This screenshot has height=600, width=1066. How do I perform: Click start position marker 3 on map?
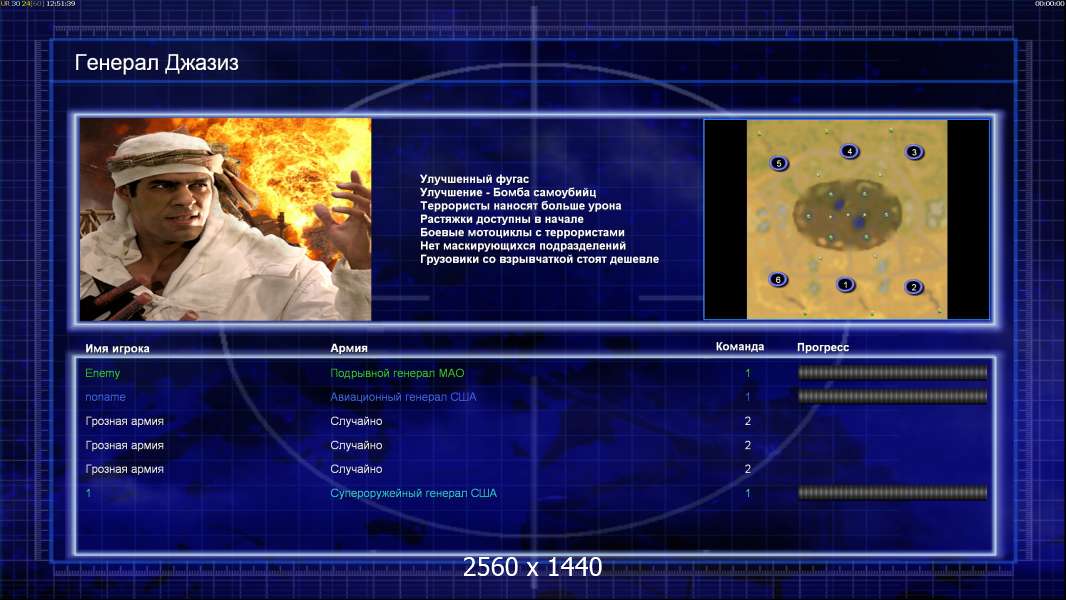point(914,152)
